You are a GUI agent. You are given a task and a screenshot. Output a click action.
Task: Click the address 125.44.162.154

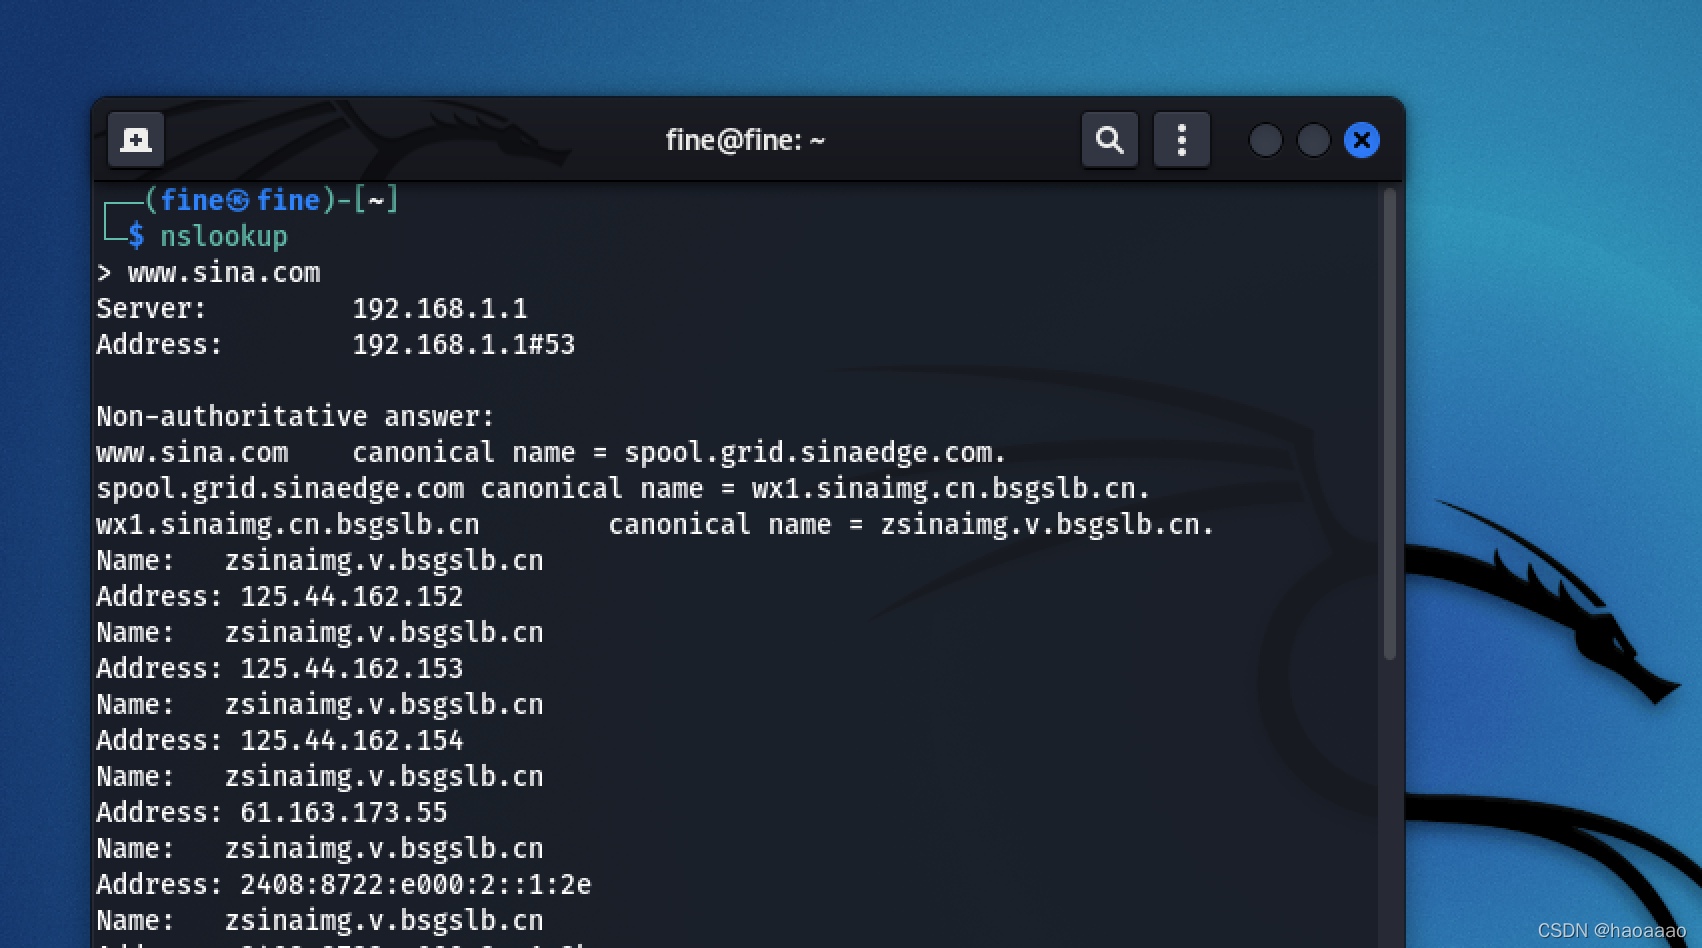(x=352, y=740)
